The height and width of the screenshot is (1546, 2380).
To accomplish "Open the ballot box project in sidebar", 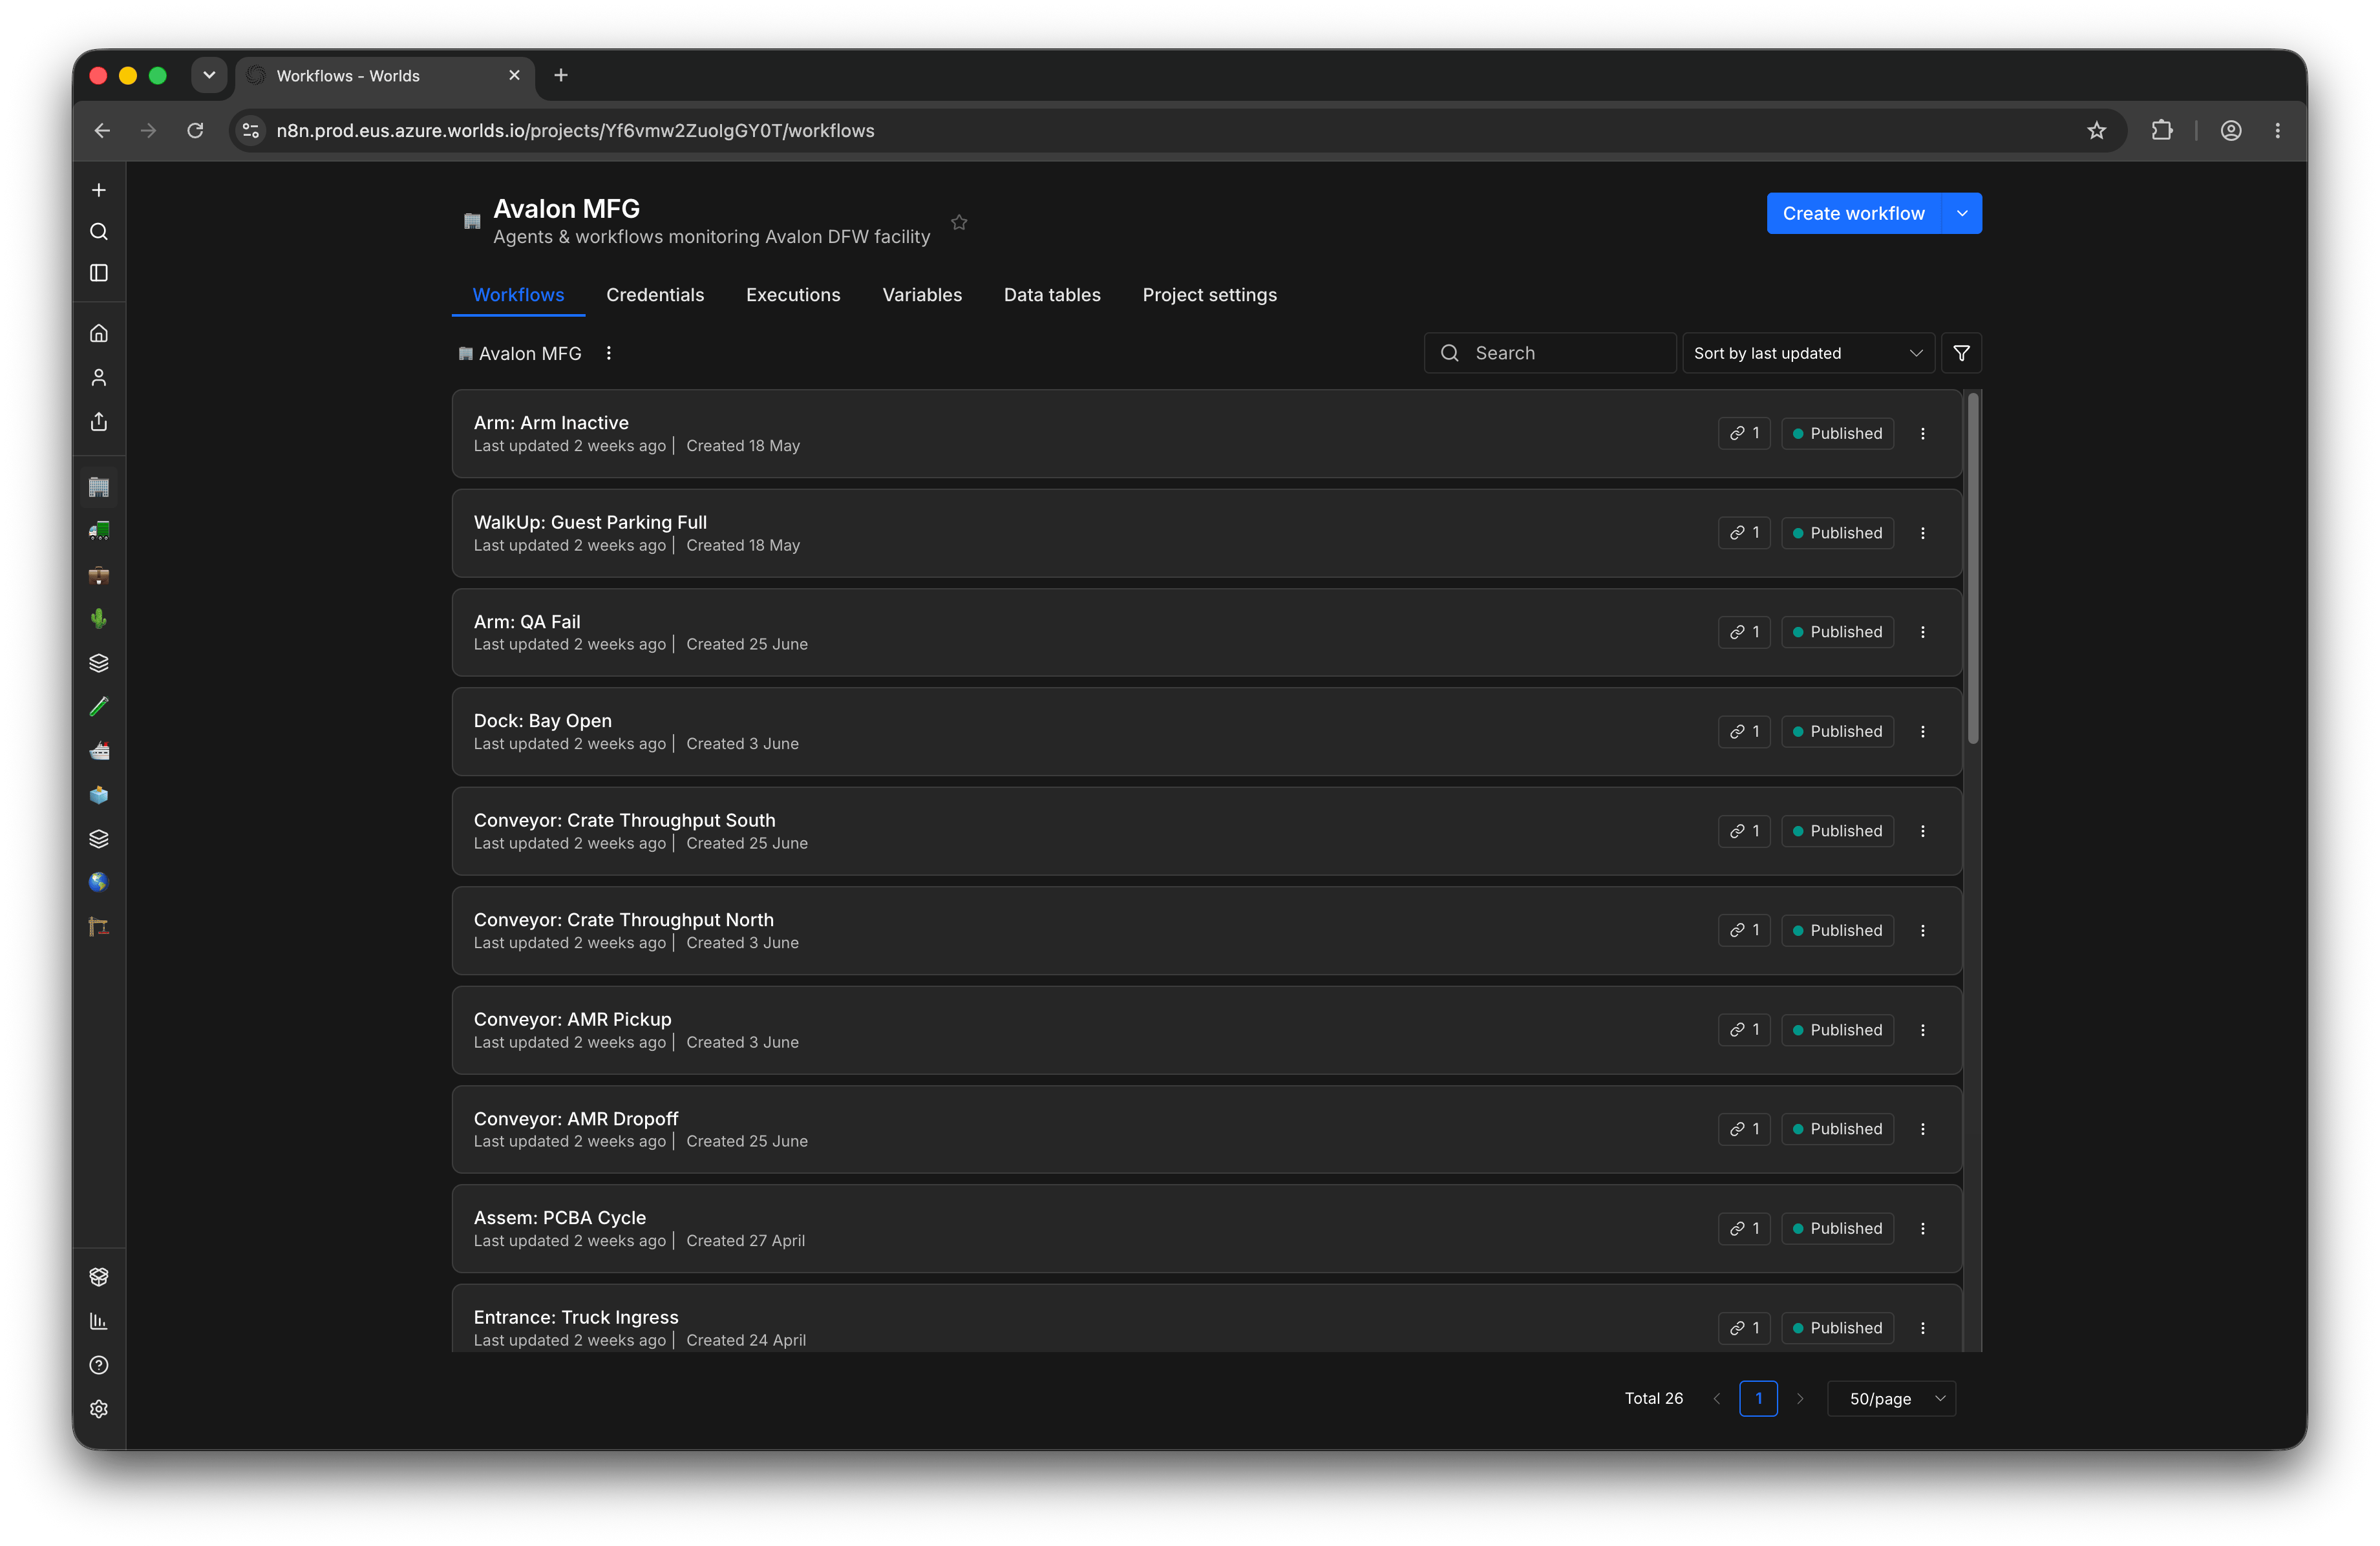I will (99, 795).
